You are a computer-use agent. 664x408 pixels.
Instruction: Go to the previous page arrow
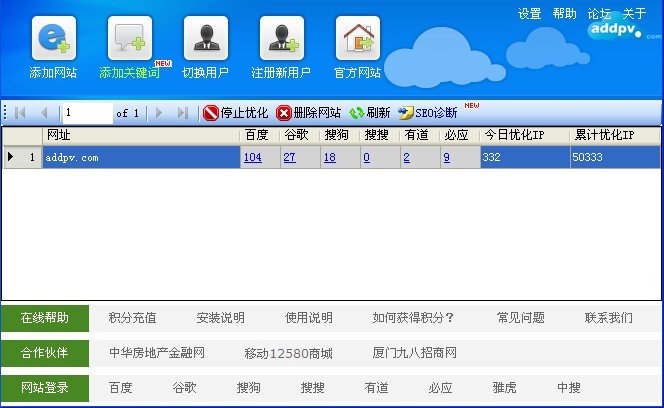click(44, 113)
